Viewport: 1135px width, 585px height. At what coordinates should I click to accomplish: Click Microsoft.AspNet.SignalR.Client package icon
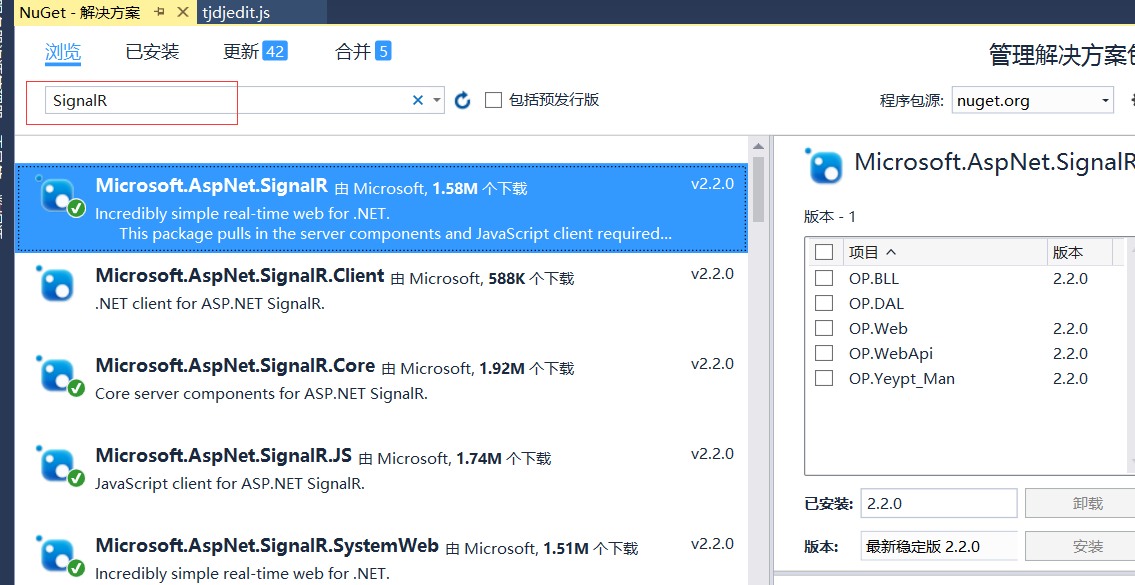point(56,284)
